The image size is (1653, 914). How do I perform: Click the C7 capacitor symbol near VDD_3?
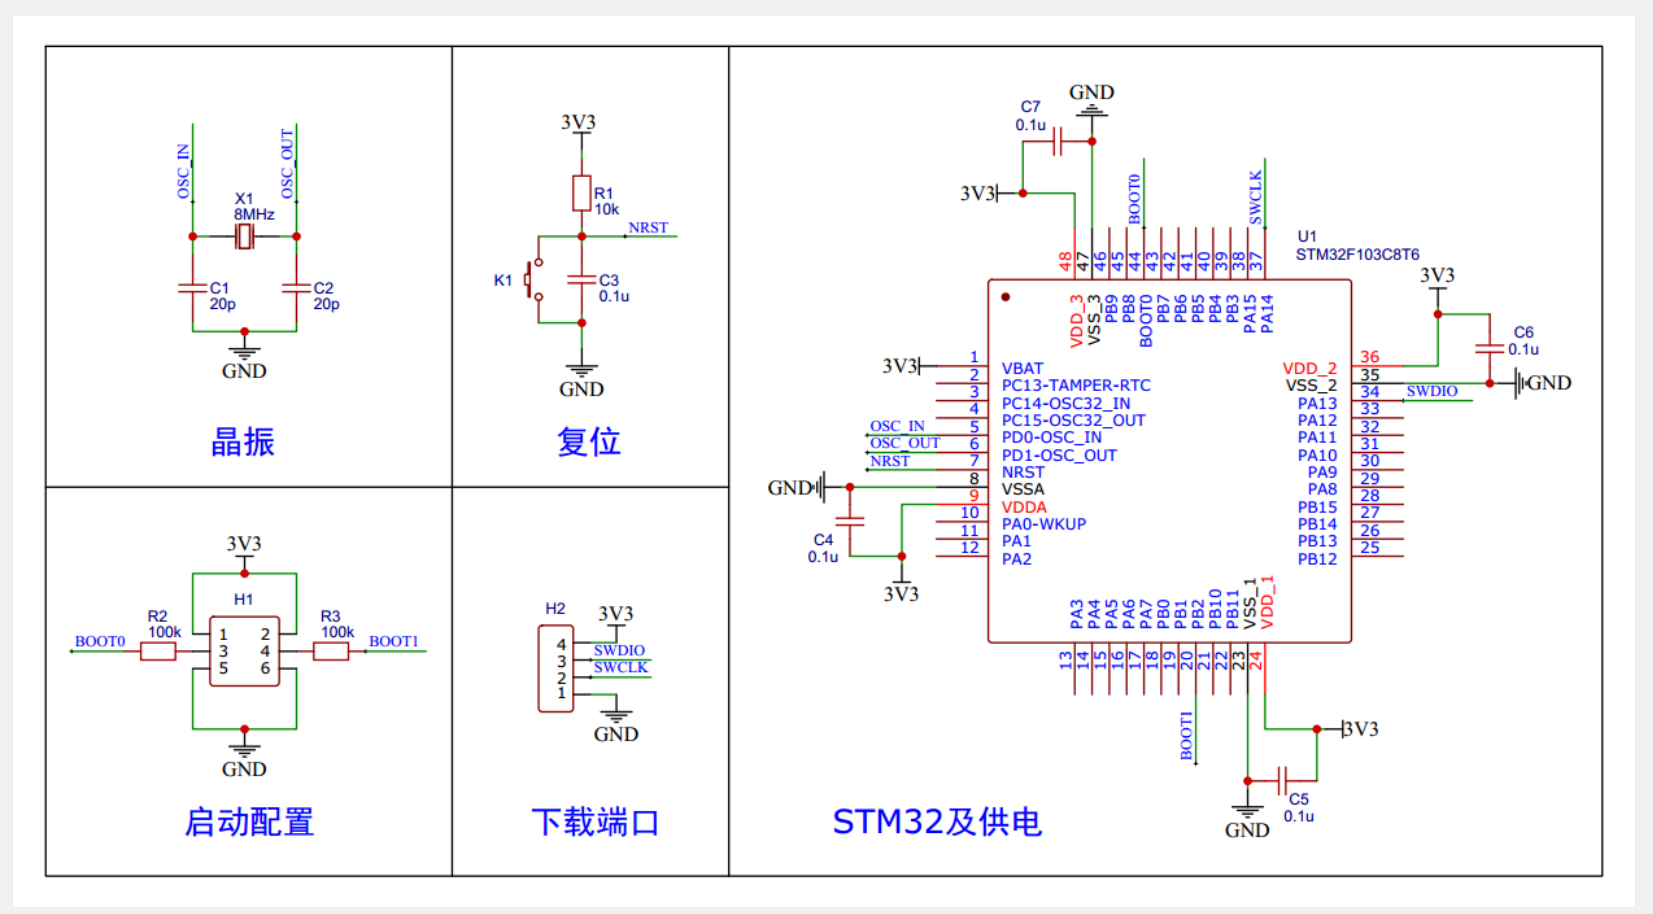tap(1058, 142)
